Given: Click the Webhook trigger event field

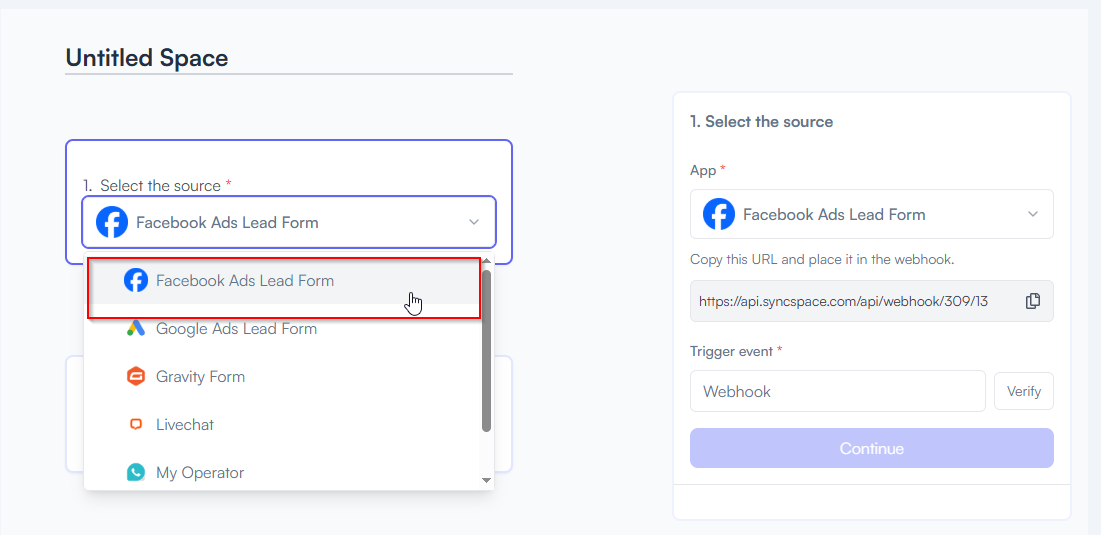Looking at the screenshot, I should [838, 391].
